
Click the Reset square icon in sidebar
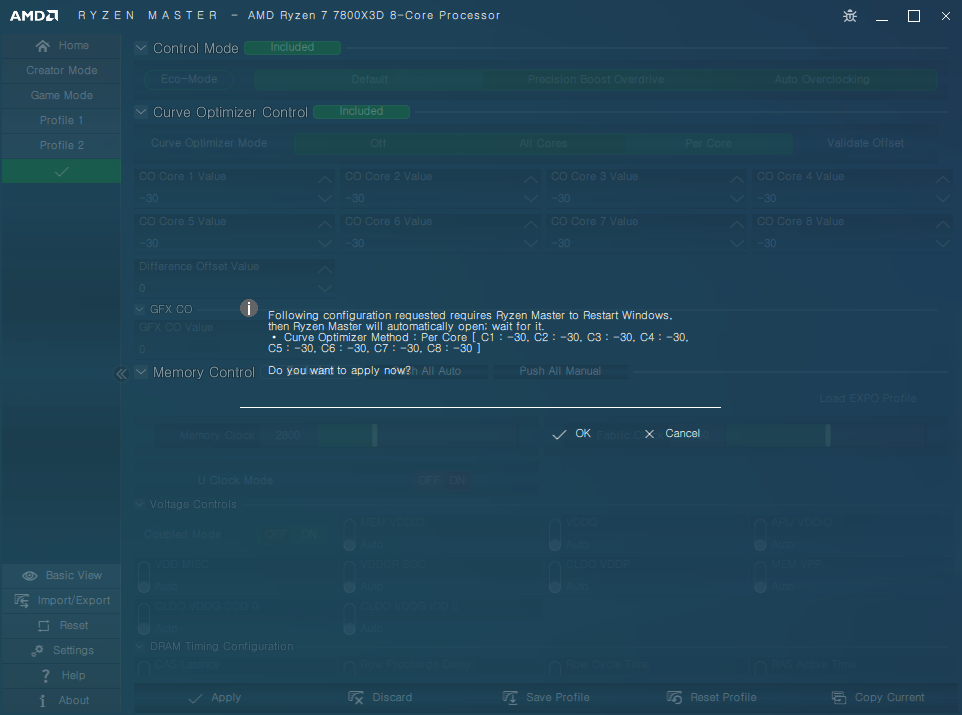44,626
